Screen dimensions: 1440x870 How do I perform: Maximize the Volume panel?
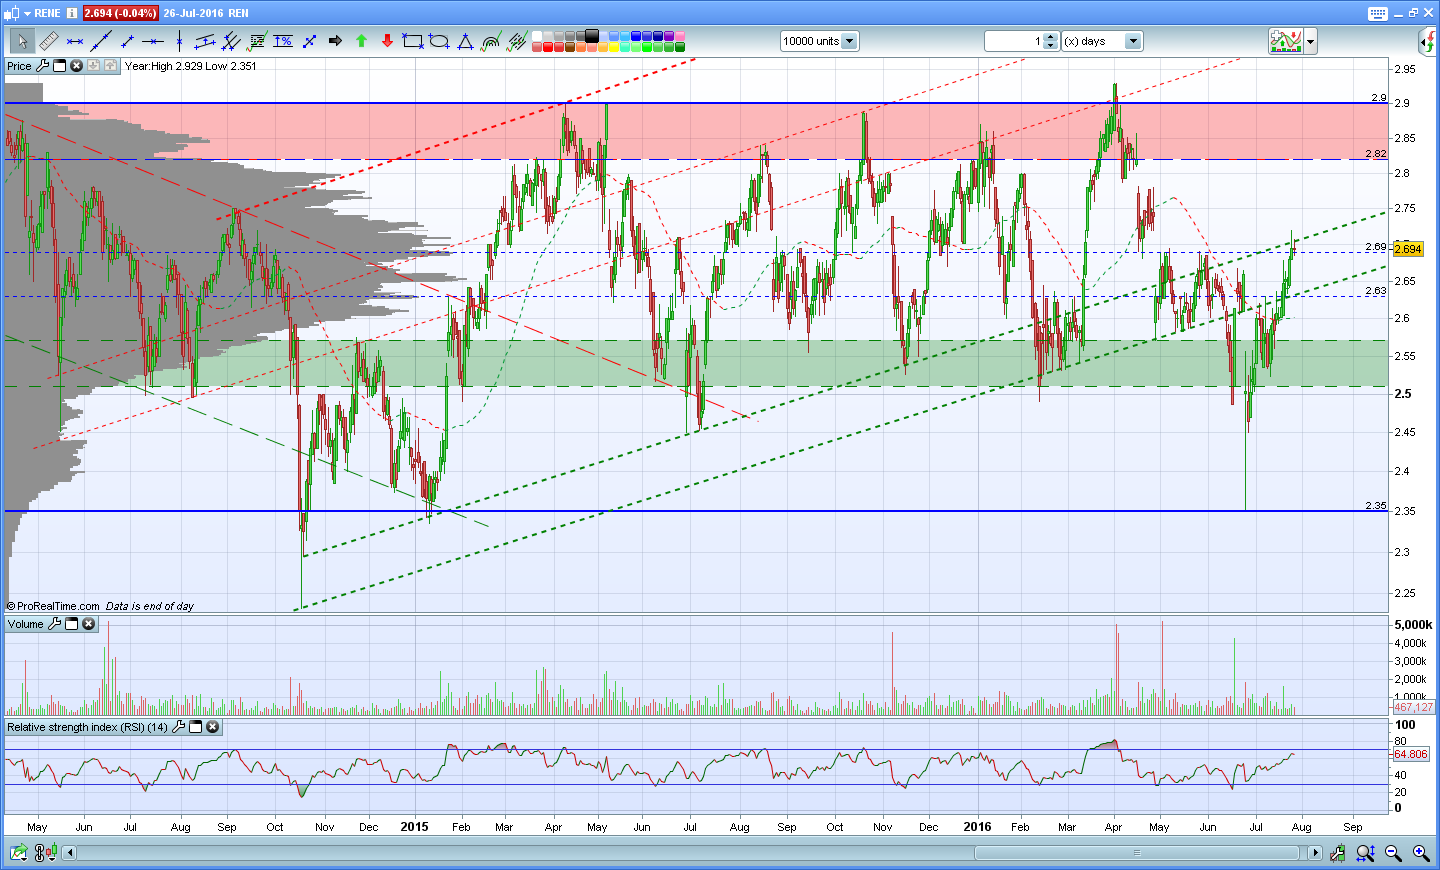71,624
